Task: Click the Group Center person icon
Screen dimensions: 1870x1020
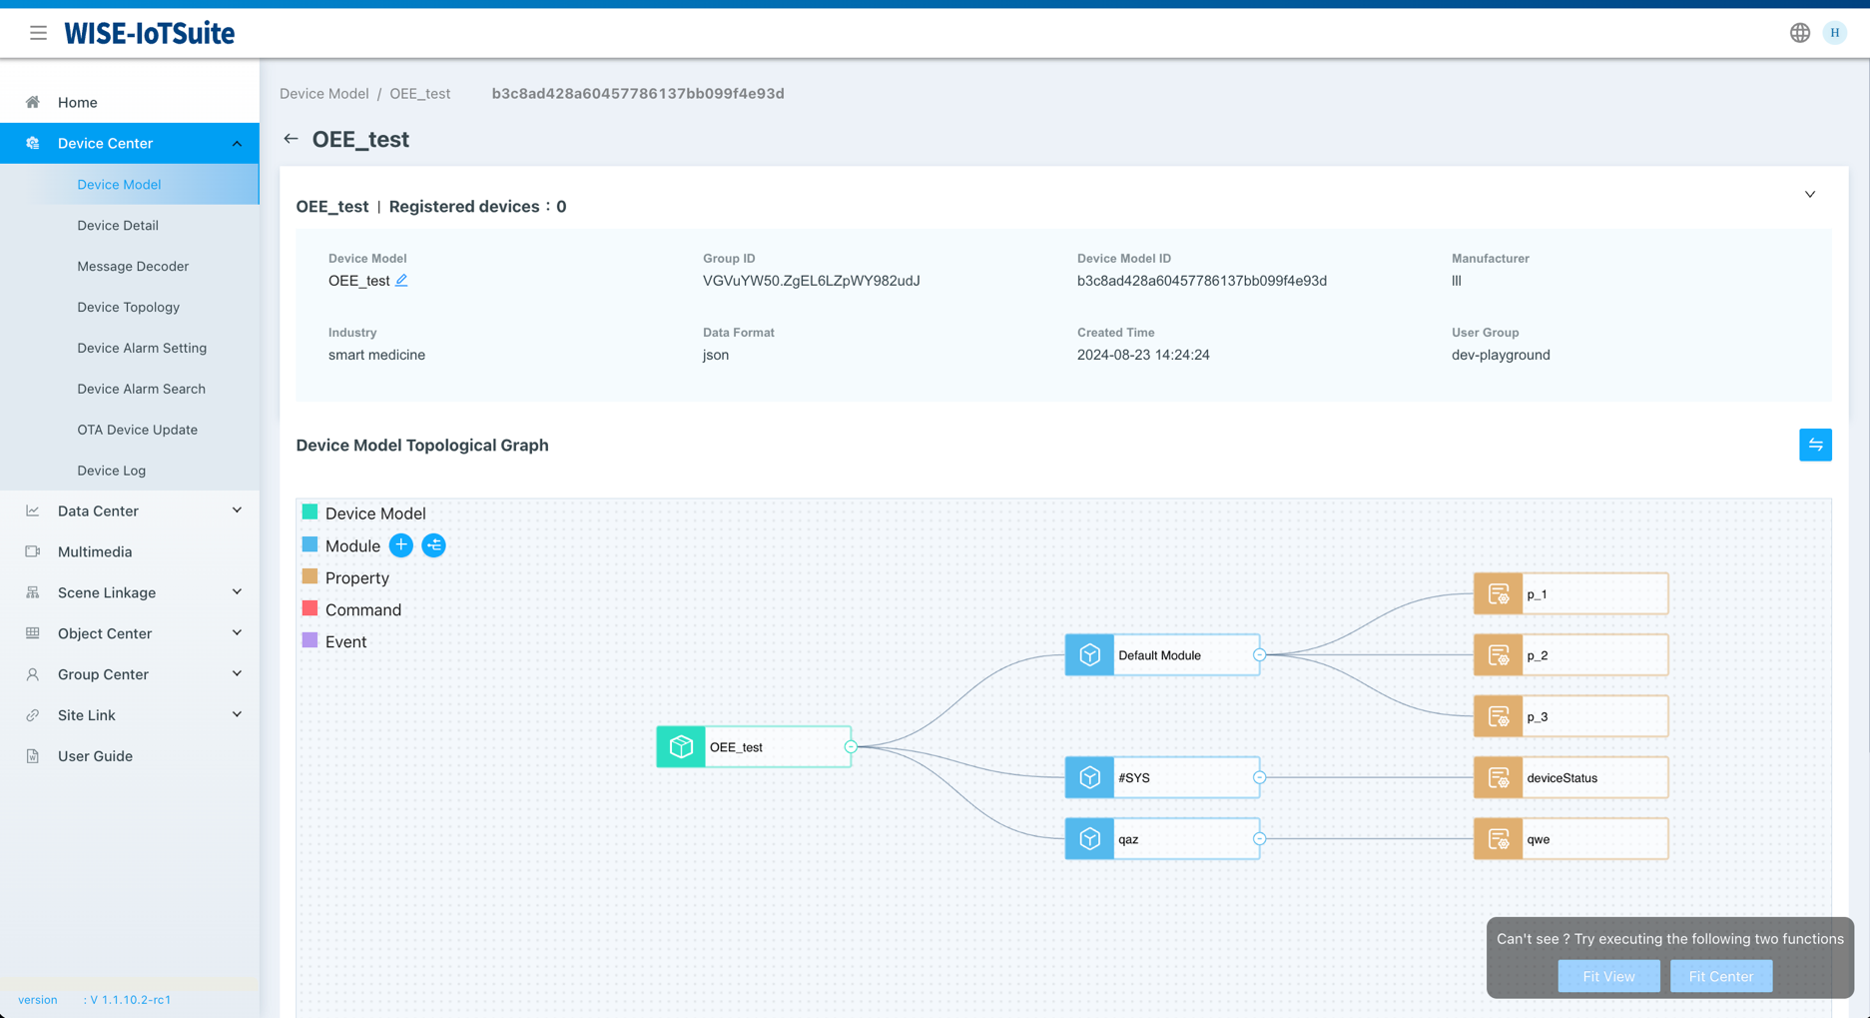Action: (x=33, y=674)
